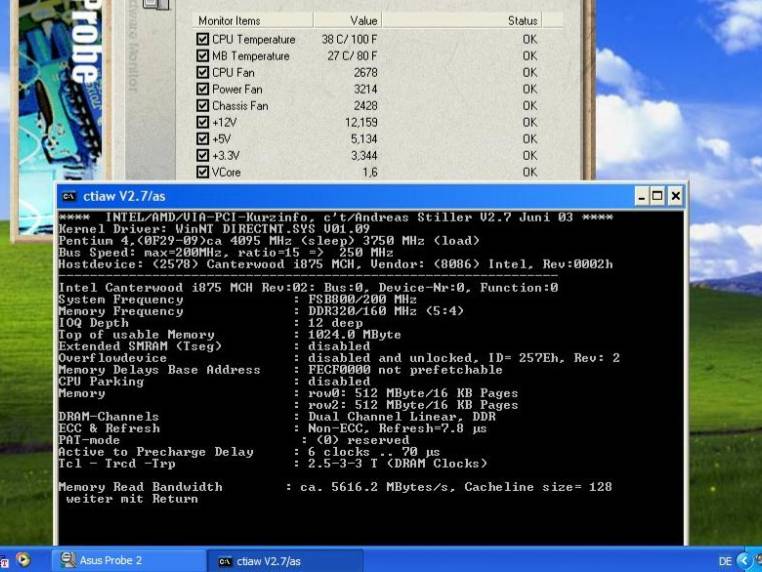Click the 'Non-ECC, Refresh=7.8 µs' value
The image size is (762, 572).
[398, 428]
